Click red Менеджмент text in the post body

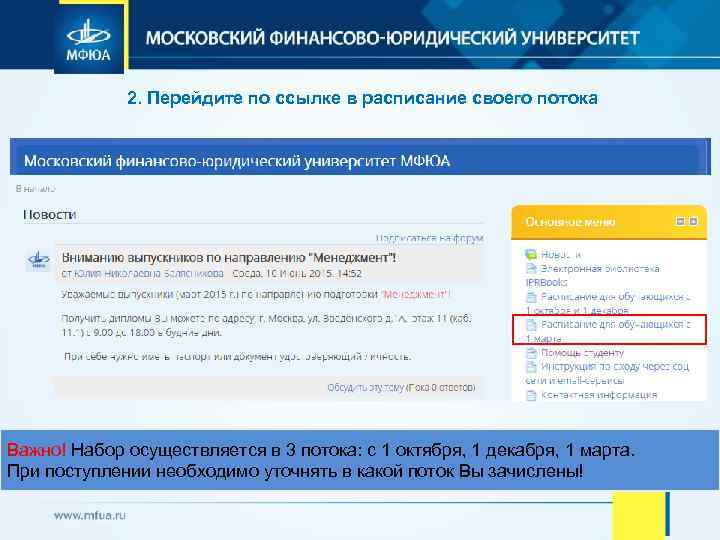[415, 294]
